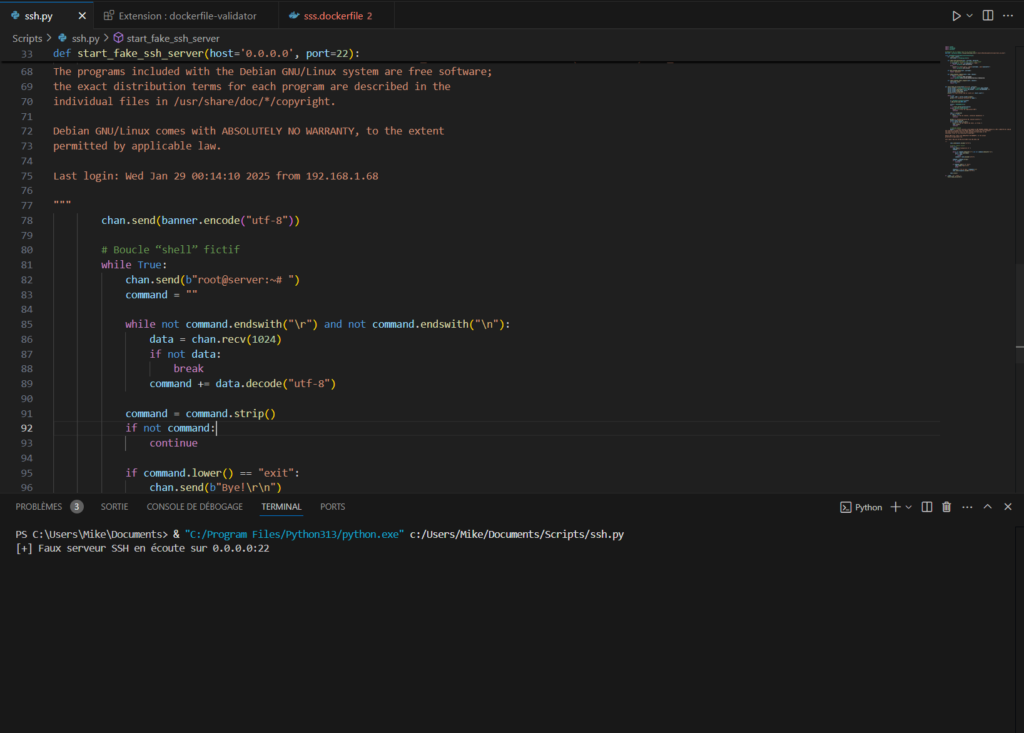
Task: Kill the terminal with trash icon
Action: [x=946, y=507]
